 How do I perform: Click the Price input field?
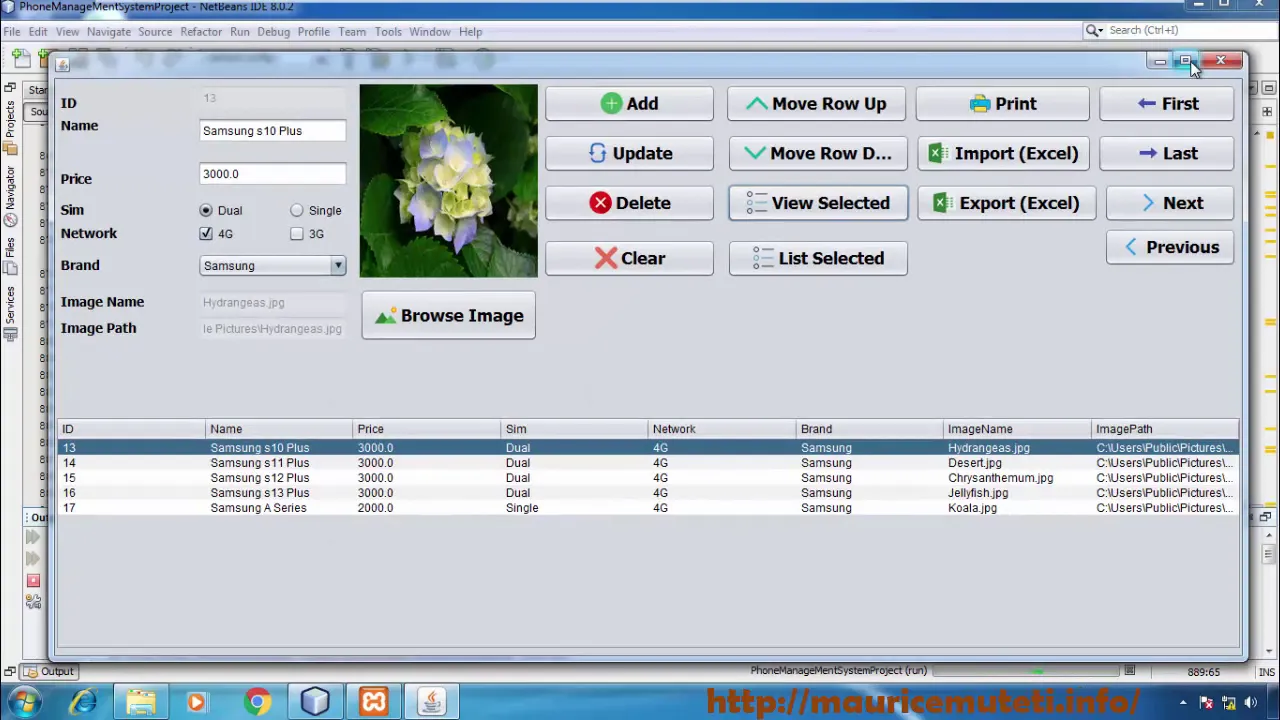click(x=273, y=174)
